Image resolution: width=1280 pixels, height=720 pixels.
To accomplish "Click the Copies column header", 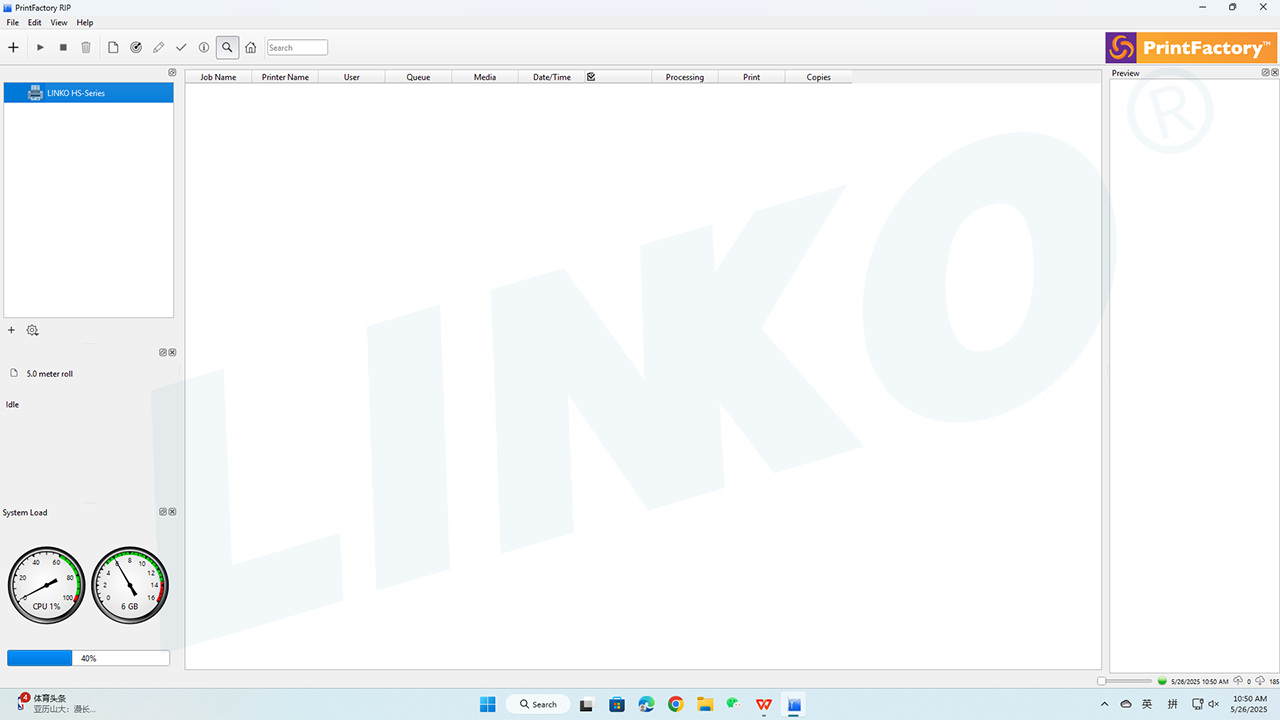I will [818, 77].
